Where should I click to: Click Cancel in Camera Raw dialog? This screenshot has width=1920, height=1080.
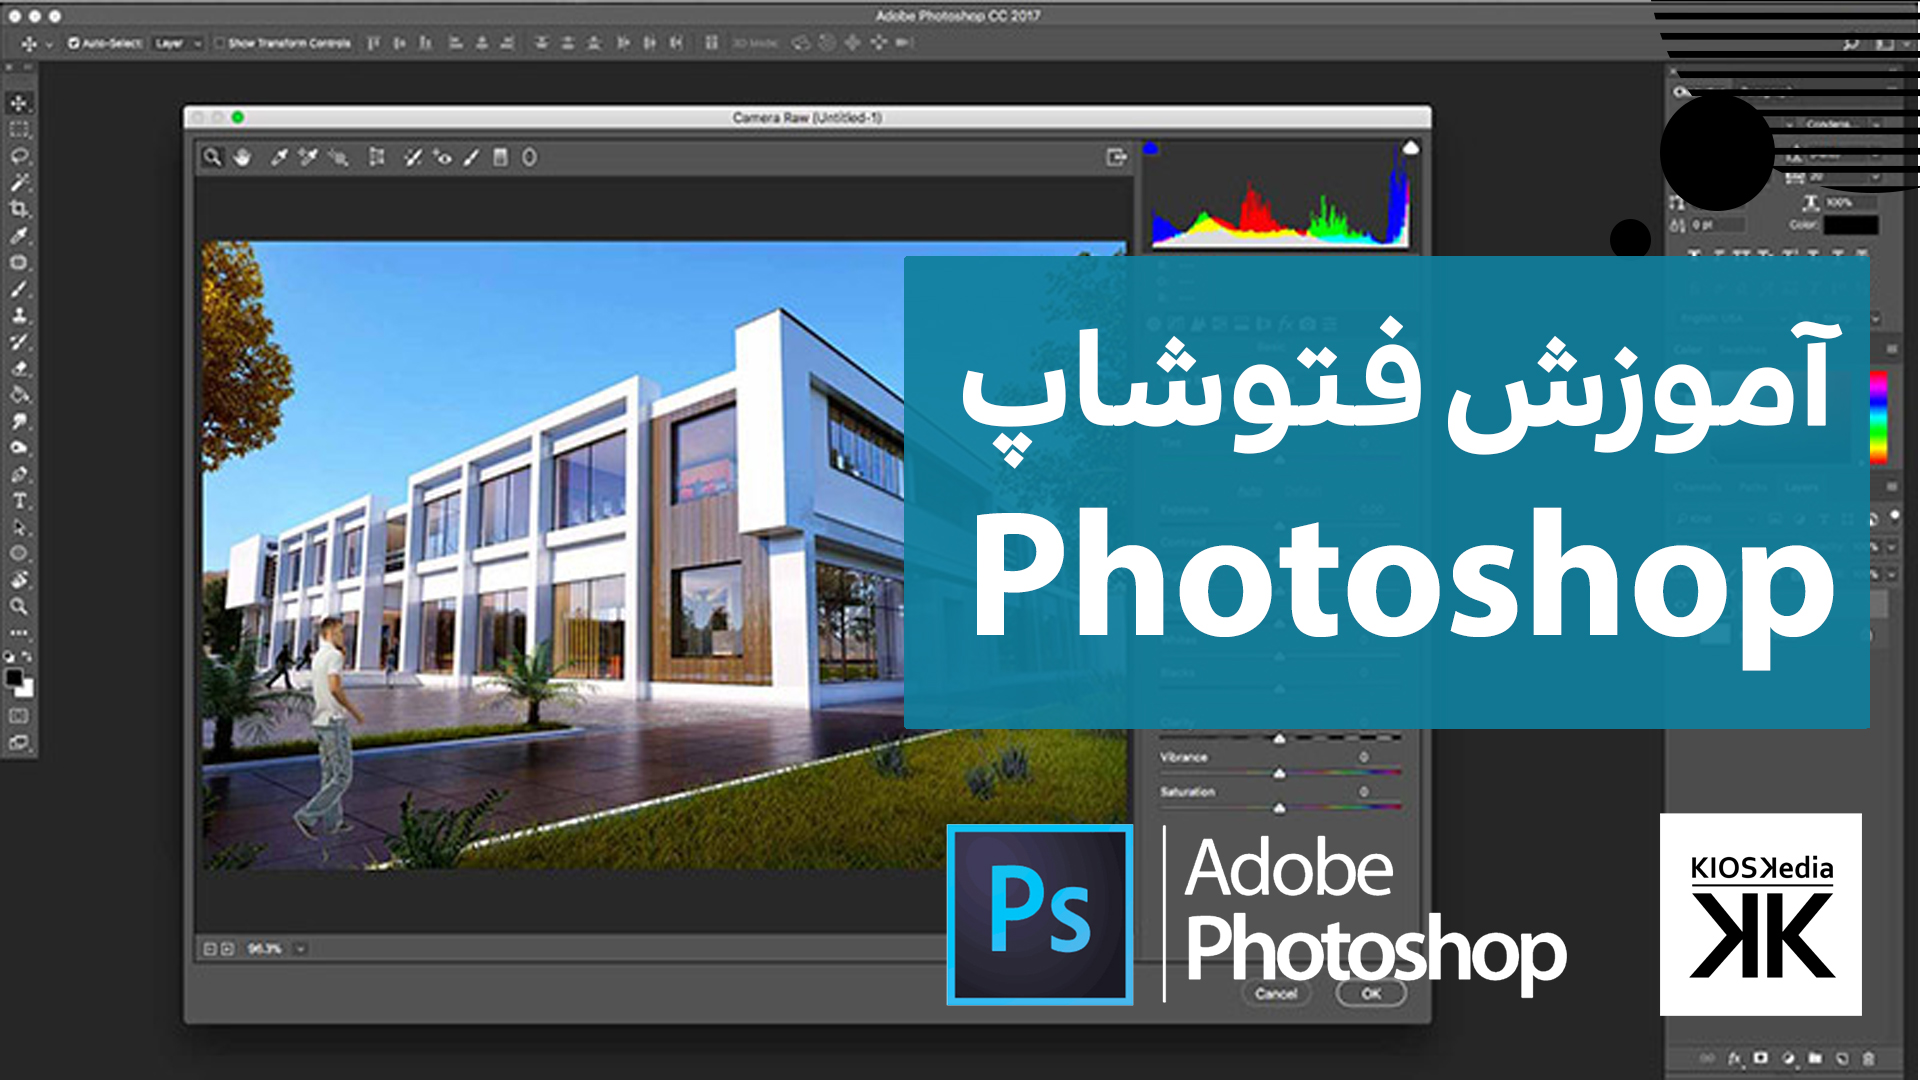coord(1276,994)
